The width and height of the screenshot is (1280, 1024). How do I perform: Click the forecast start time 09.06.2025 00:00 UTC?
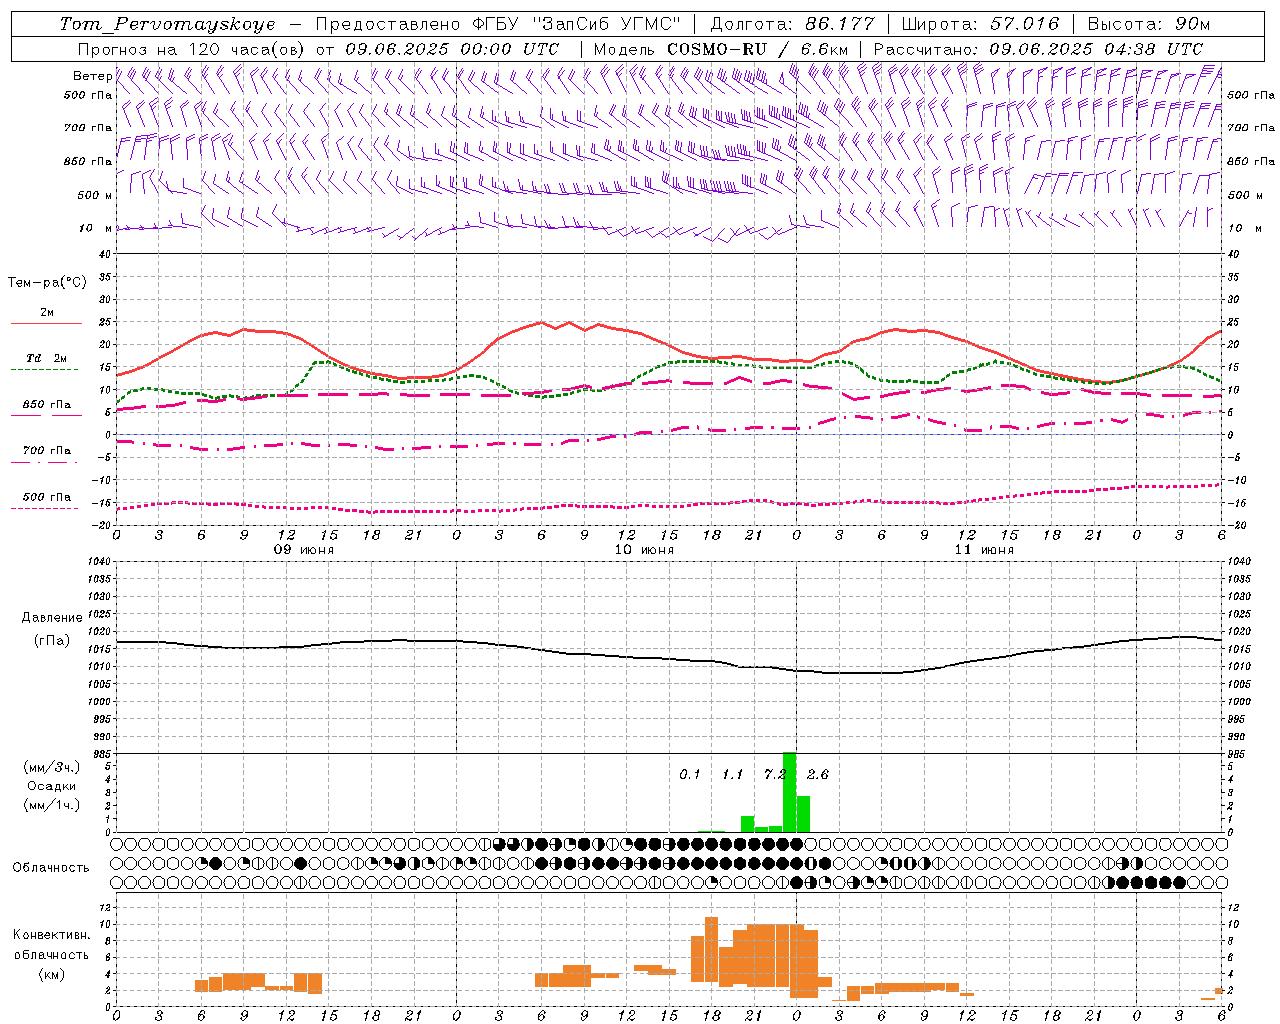451,49
